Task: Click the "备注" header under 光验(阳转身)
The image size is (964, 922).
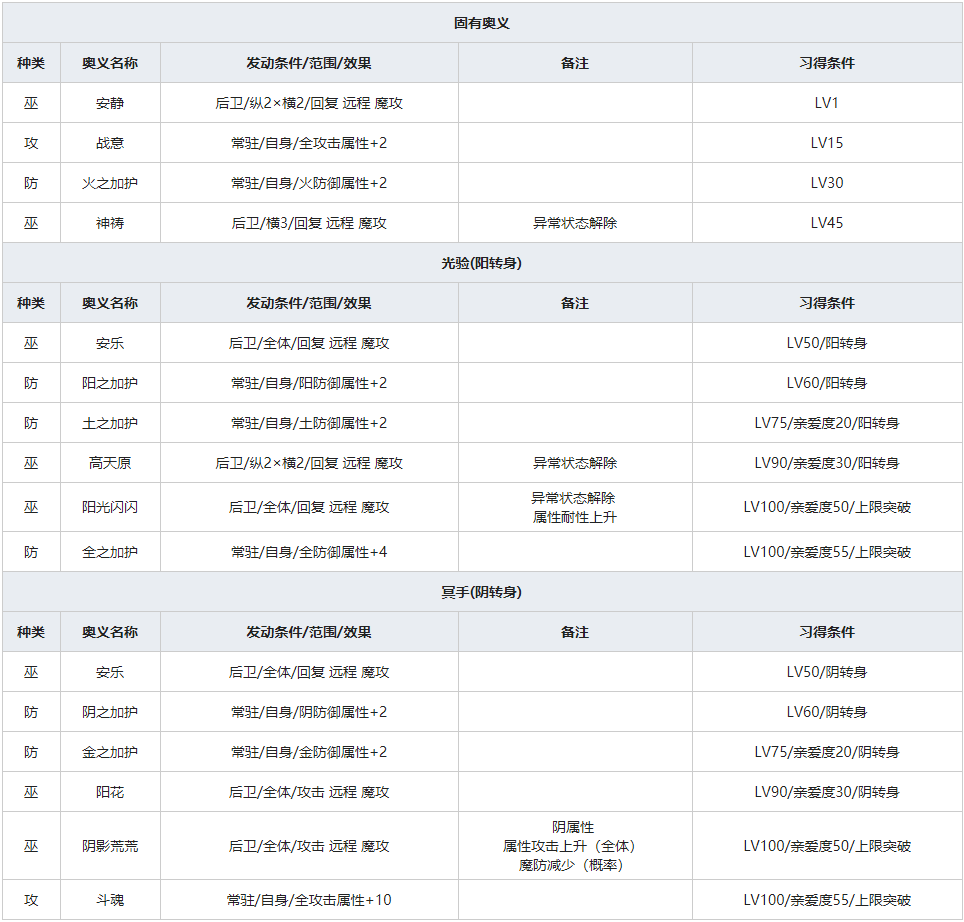Action: [575, 303]
